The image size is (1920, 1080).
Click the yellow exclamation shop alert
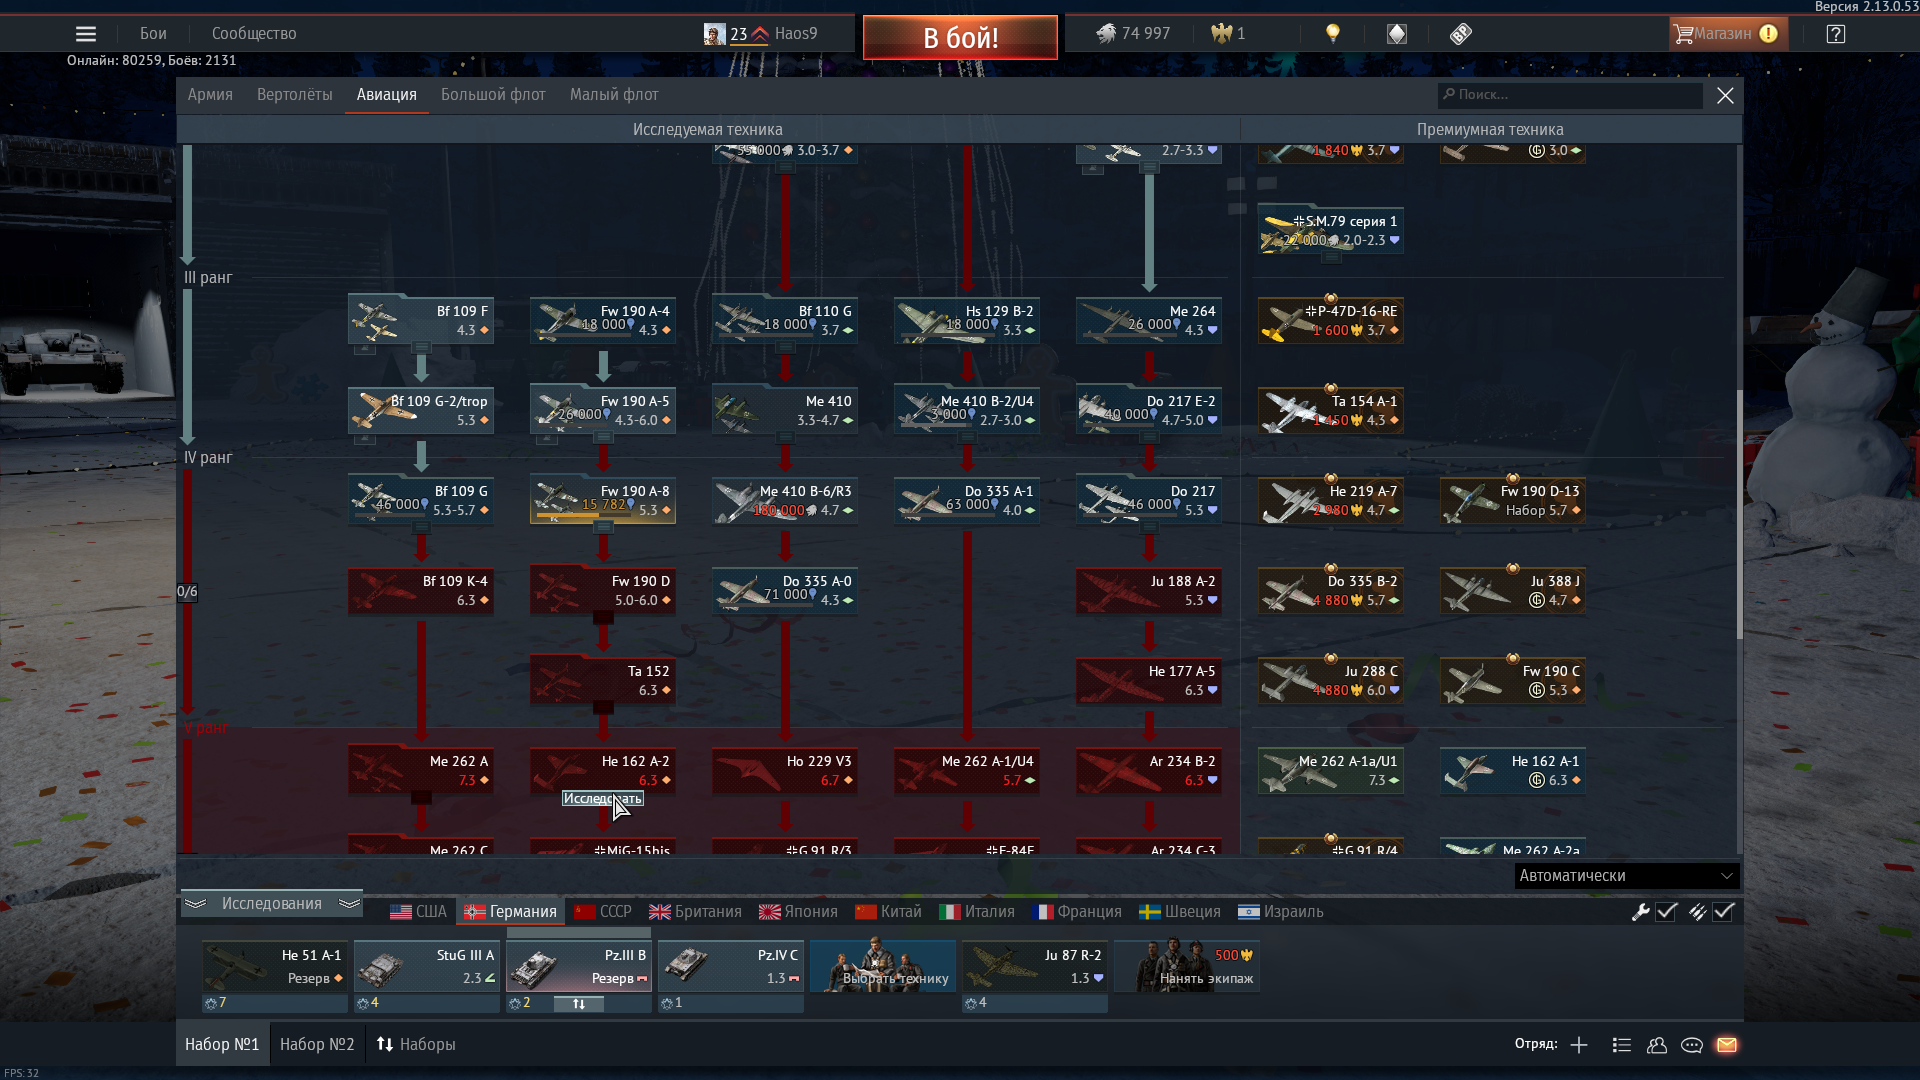pyautogui.click(x=1768, y=34)
